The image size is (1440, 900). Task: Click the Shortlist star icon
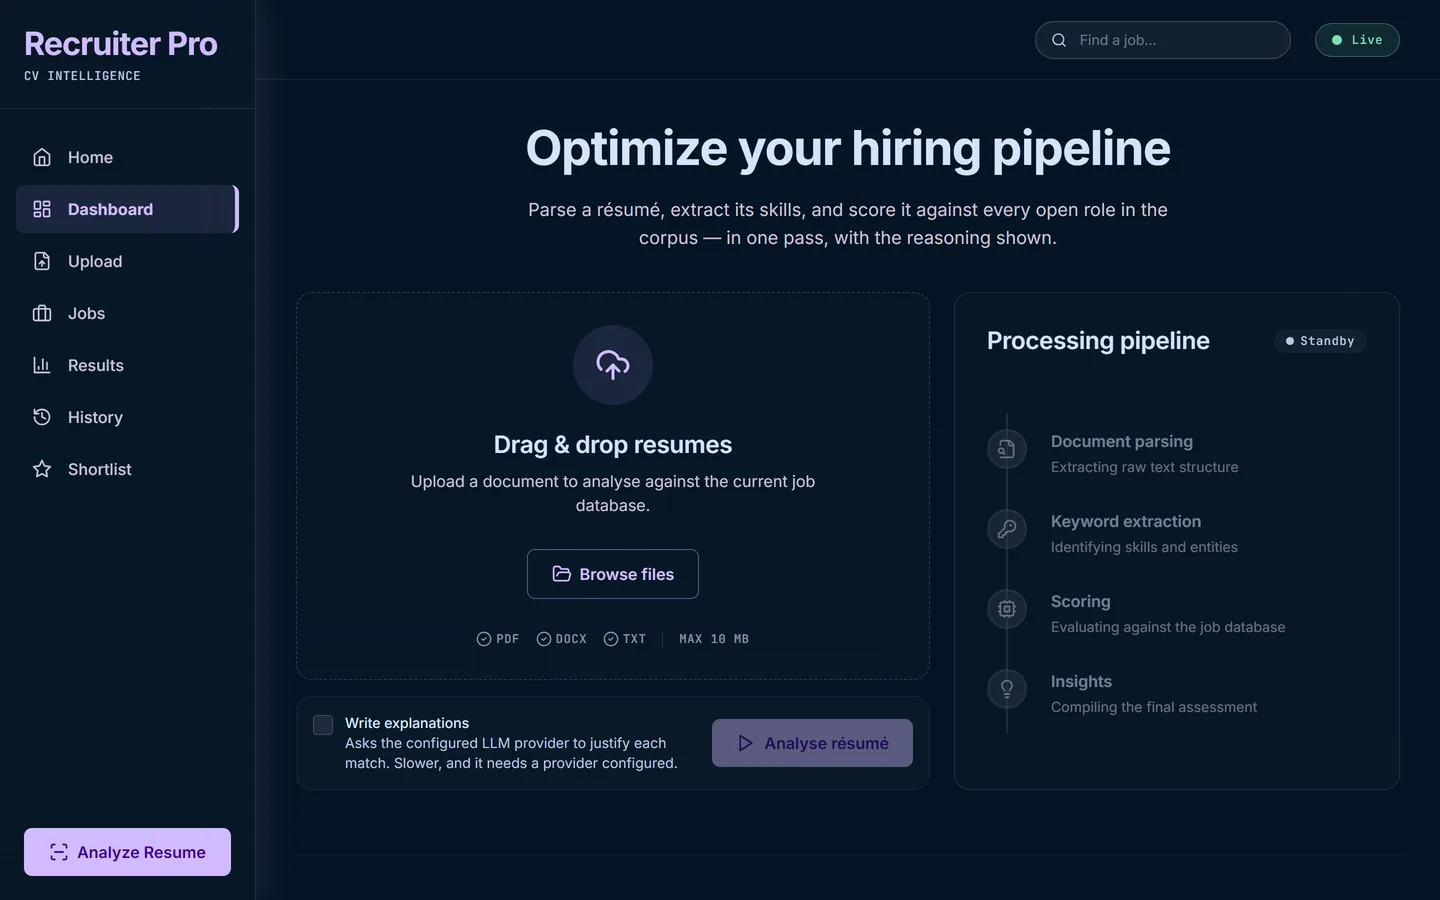[x=42, y=469]
